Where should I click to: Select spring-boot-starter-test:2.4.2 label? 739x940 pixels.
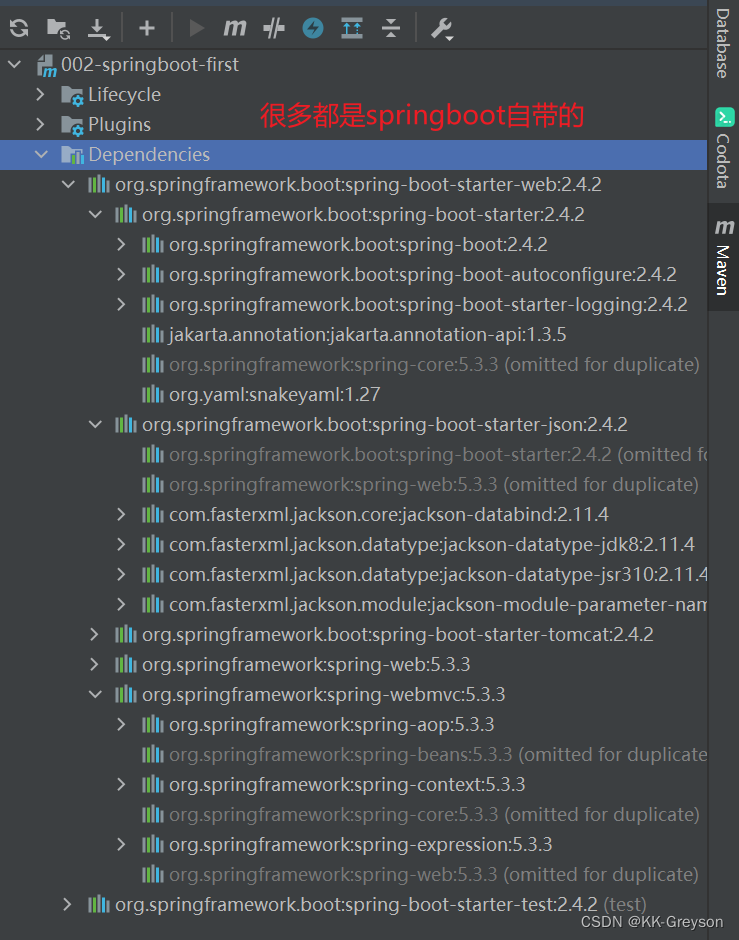click(x=356, y=904)
